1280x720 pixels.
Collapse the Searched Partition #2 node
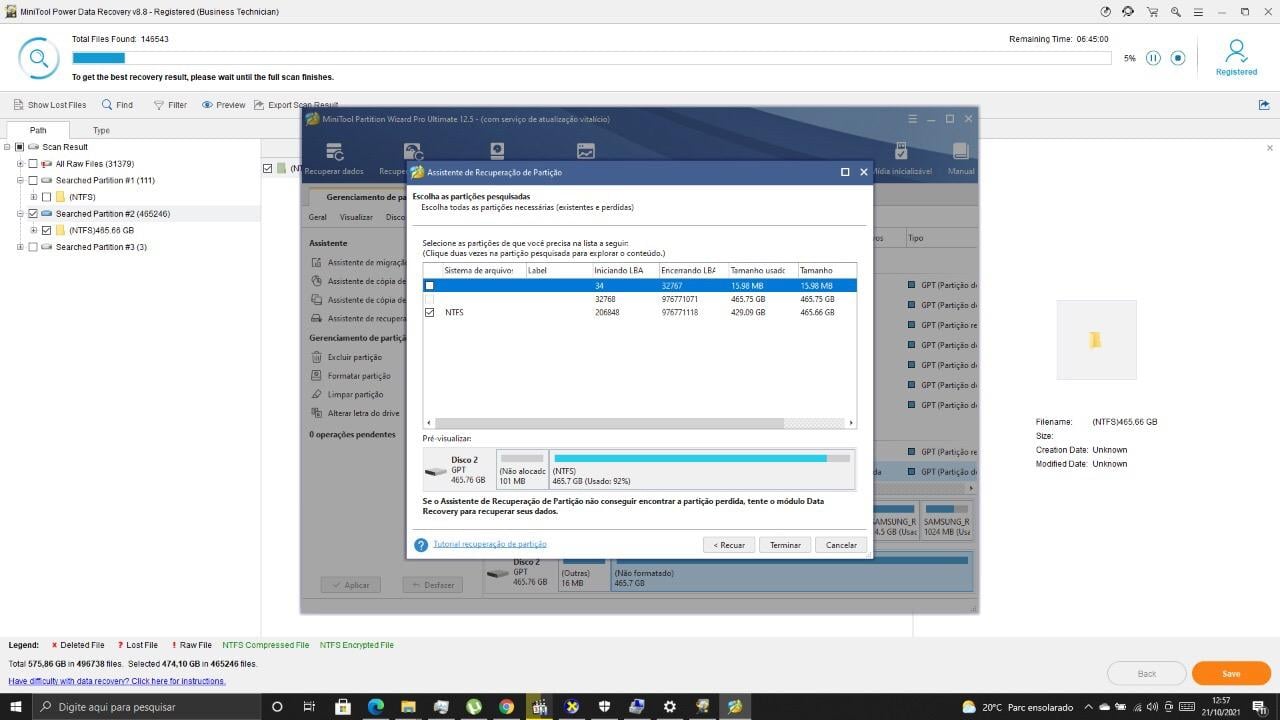coord(20,214)
